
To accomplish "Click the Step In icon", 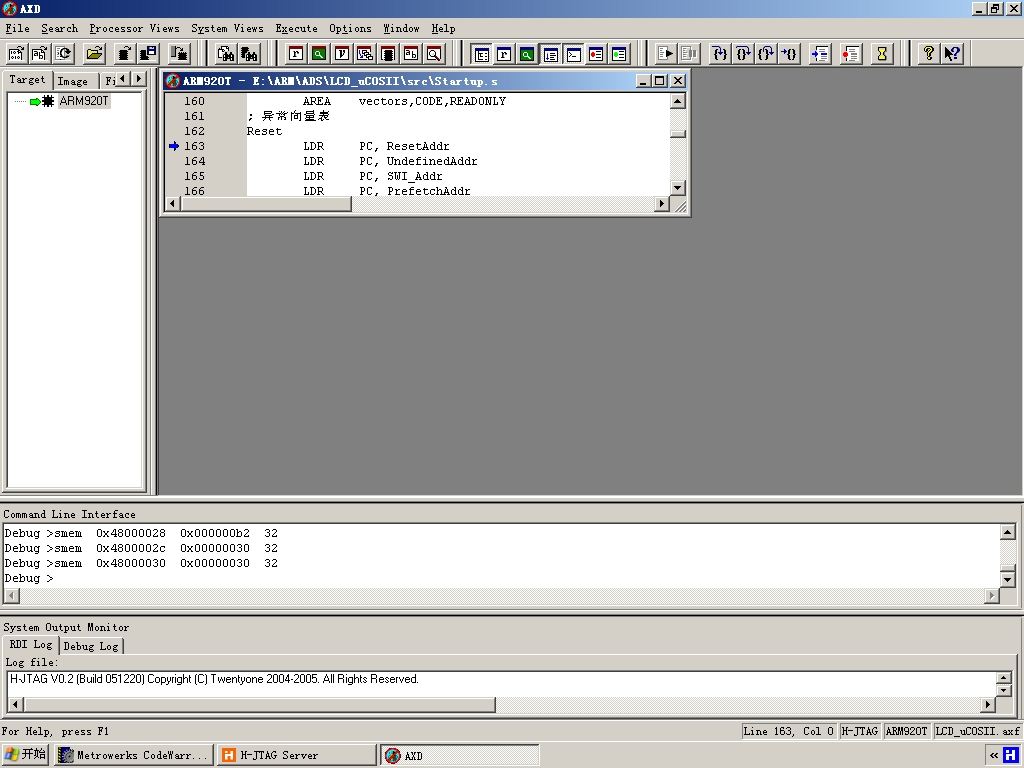I will (720, 54).
